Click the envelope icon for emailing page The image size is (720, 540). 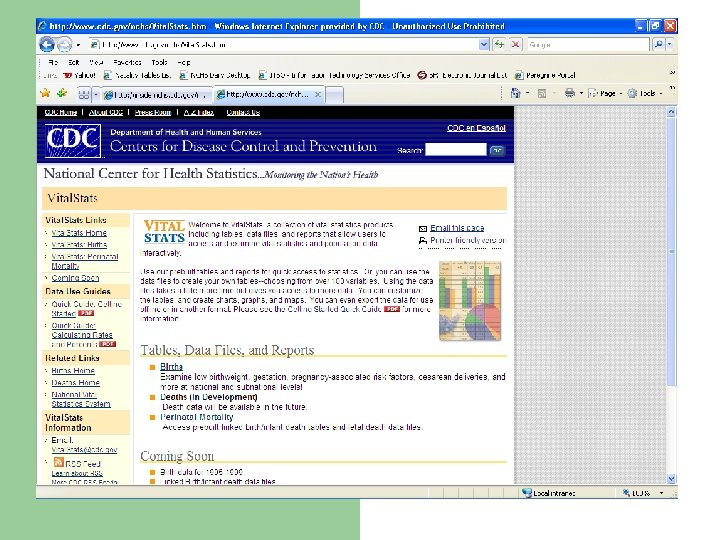[423, 228]
